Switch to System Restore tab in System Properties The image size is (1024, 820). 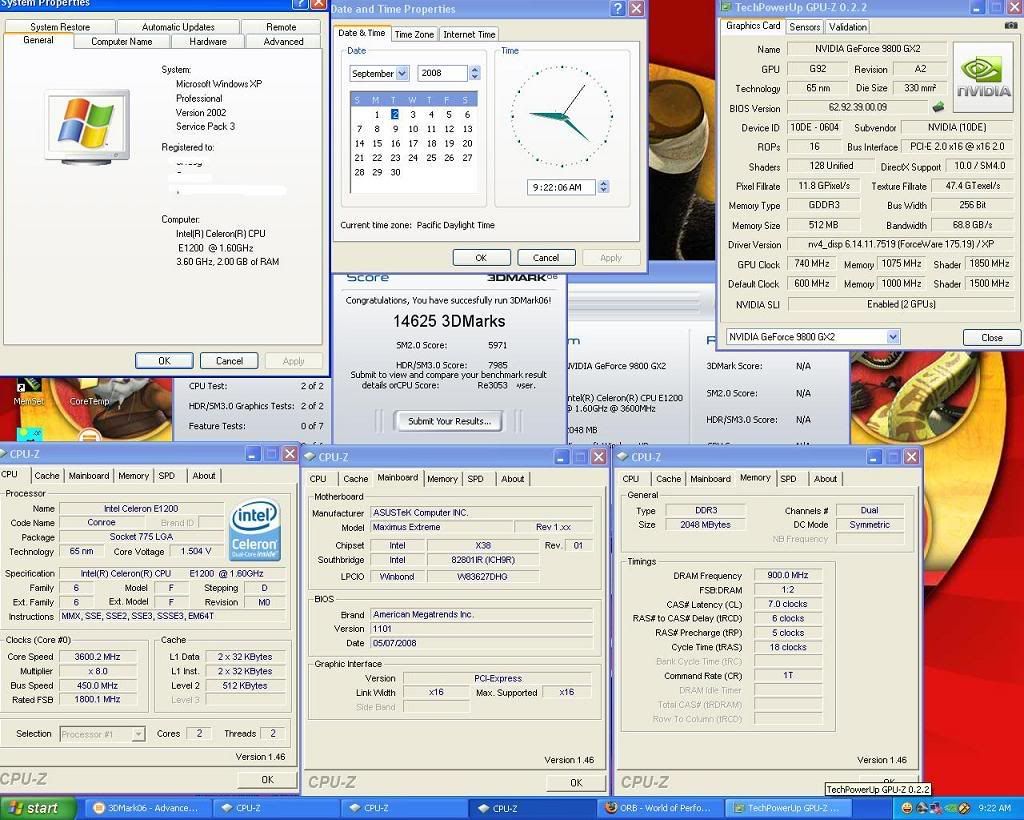60,27
